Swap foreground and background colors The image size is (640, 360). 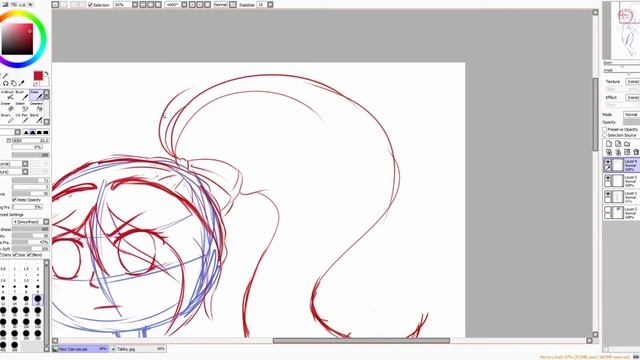pyautogui.click(x=46, y=74)
